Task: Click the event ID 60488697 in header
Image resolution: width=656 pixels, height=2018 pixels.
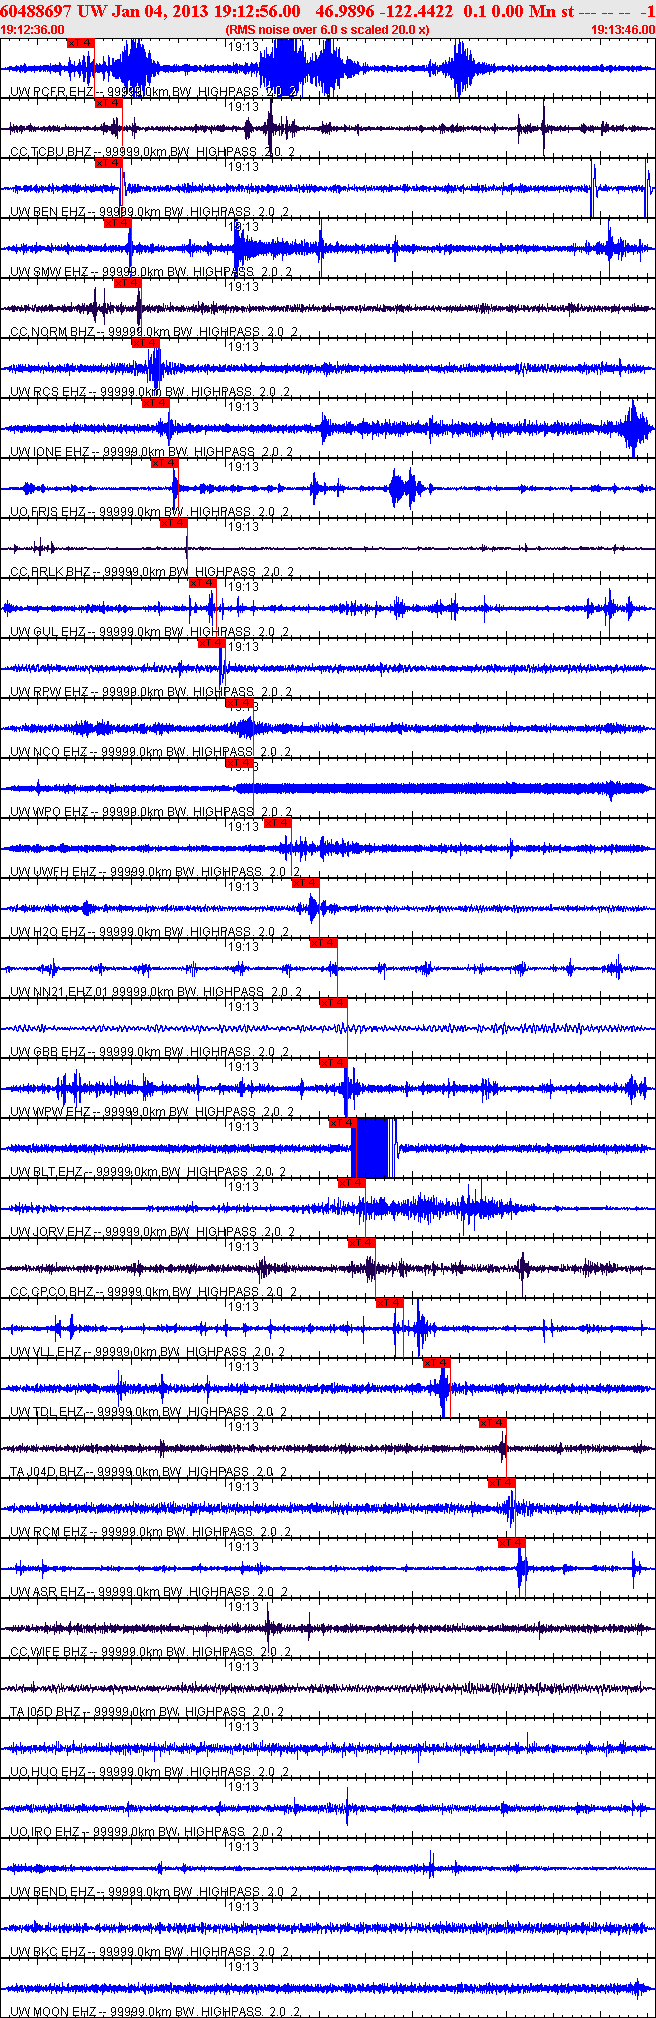Action: click(x=37, y=11)
